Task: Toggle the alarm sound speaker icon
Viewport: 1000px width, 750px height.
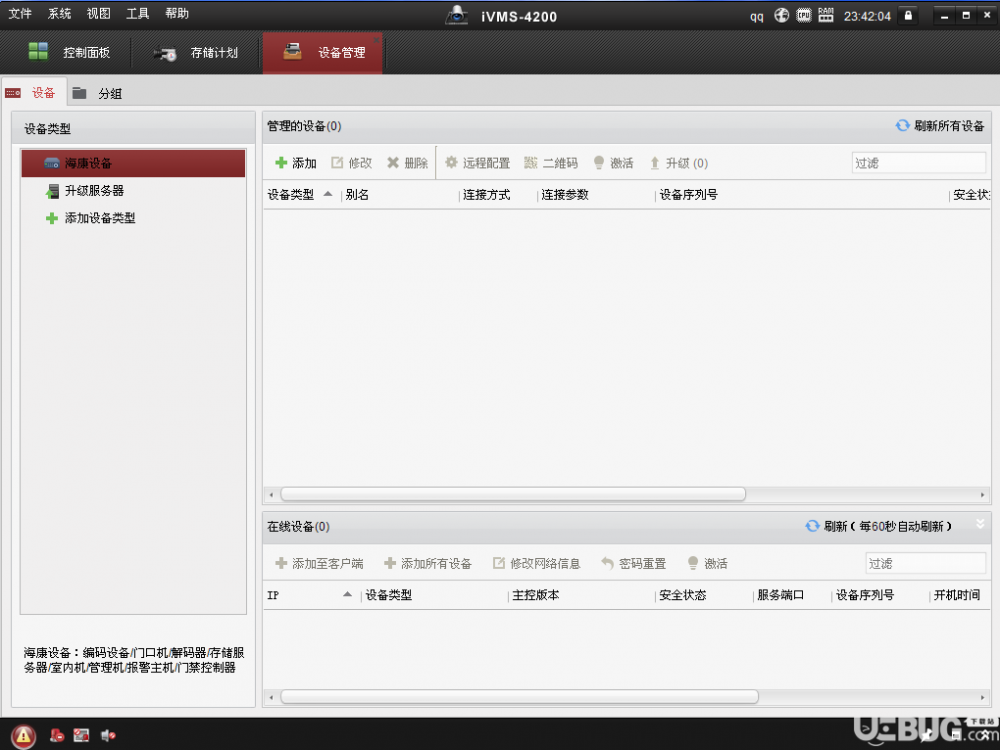Action: 108,736
